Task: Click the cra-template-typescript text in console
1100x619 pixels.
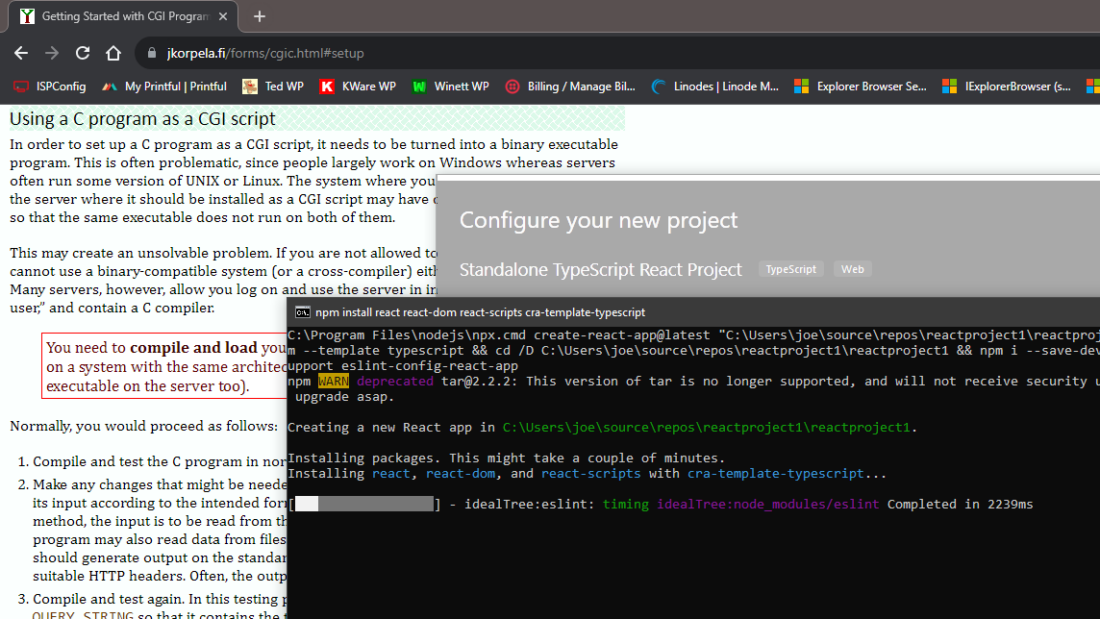Action: click(x=775, y=474)
